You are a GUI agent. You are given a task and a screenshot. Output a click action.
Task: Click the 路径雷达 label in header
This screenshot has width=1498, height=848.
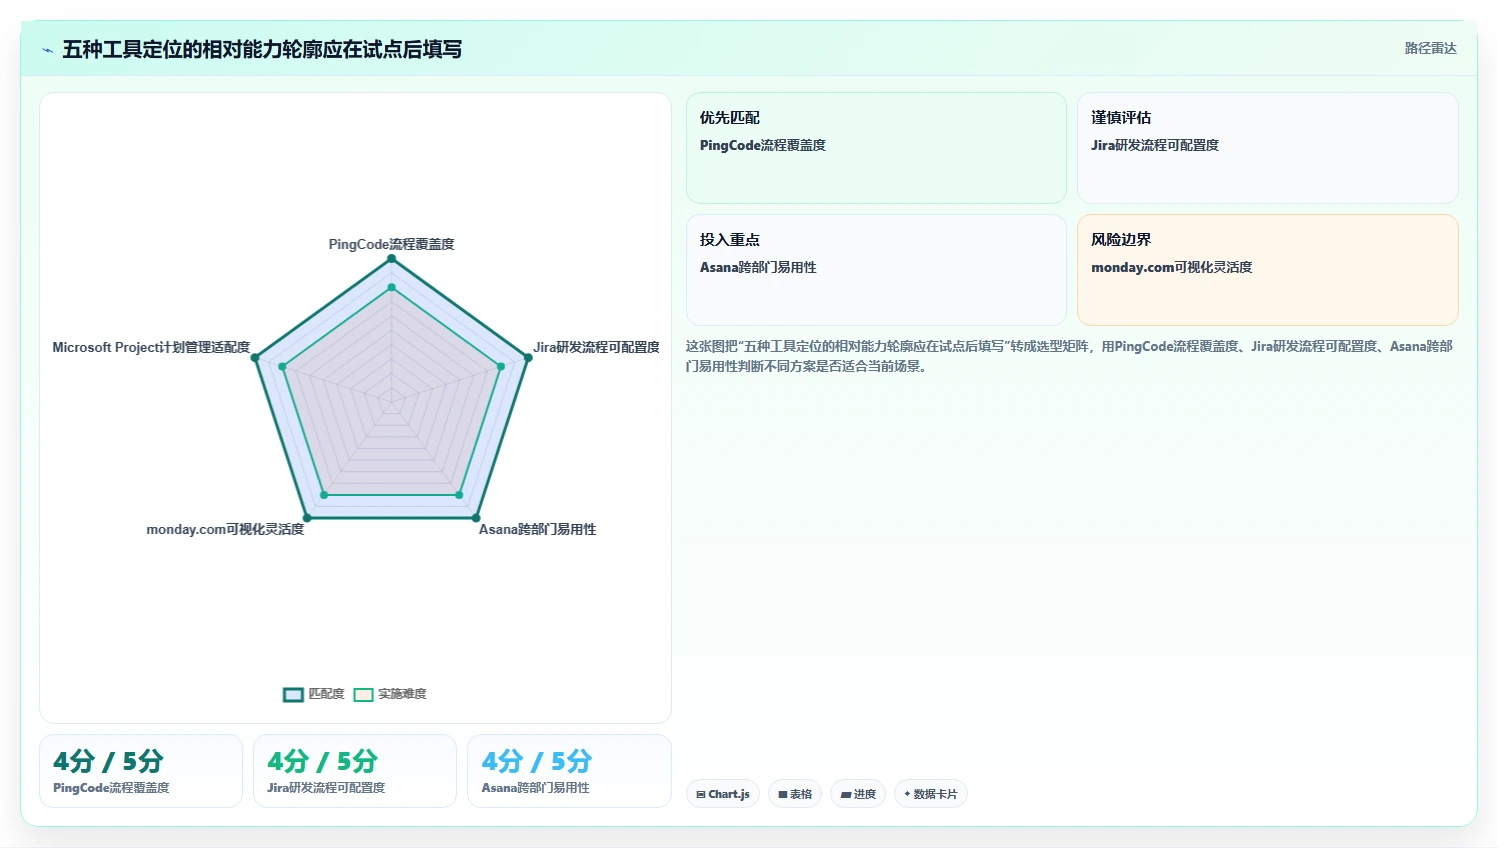pos(1431,48)
